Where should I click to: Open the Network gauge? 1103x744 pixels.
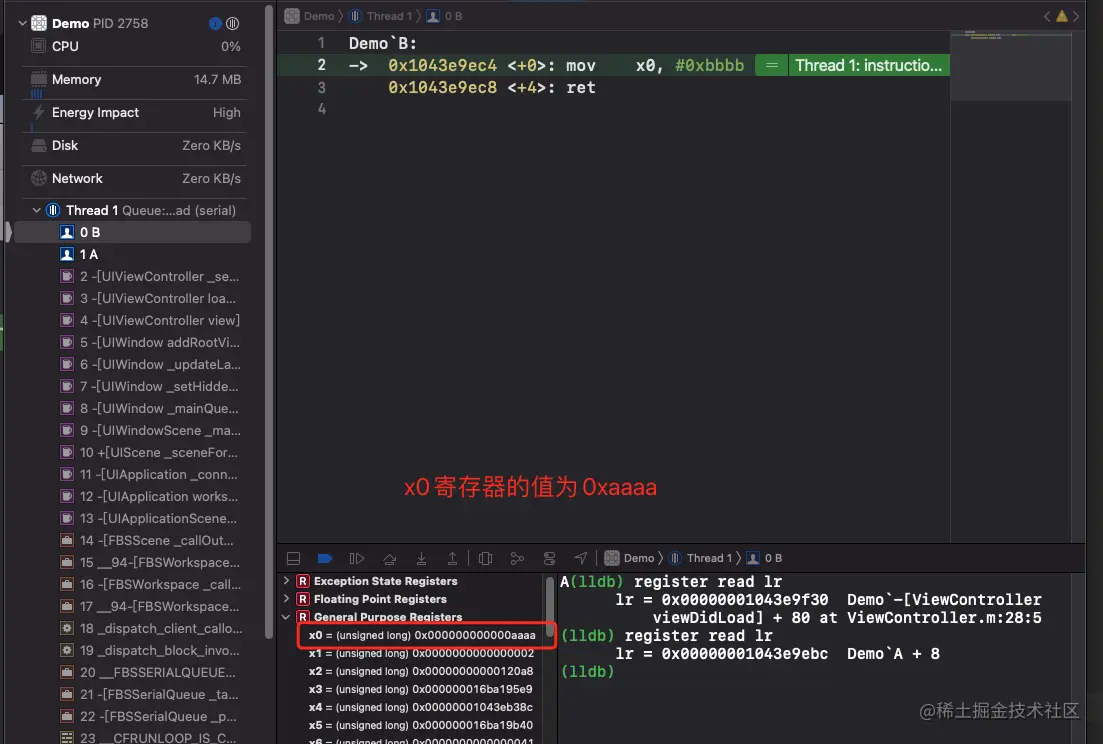[135, 179]
